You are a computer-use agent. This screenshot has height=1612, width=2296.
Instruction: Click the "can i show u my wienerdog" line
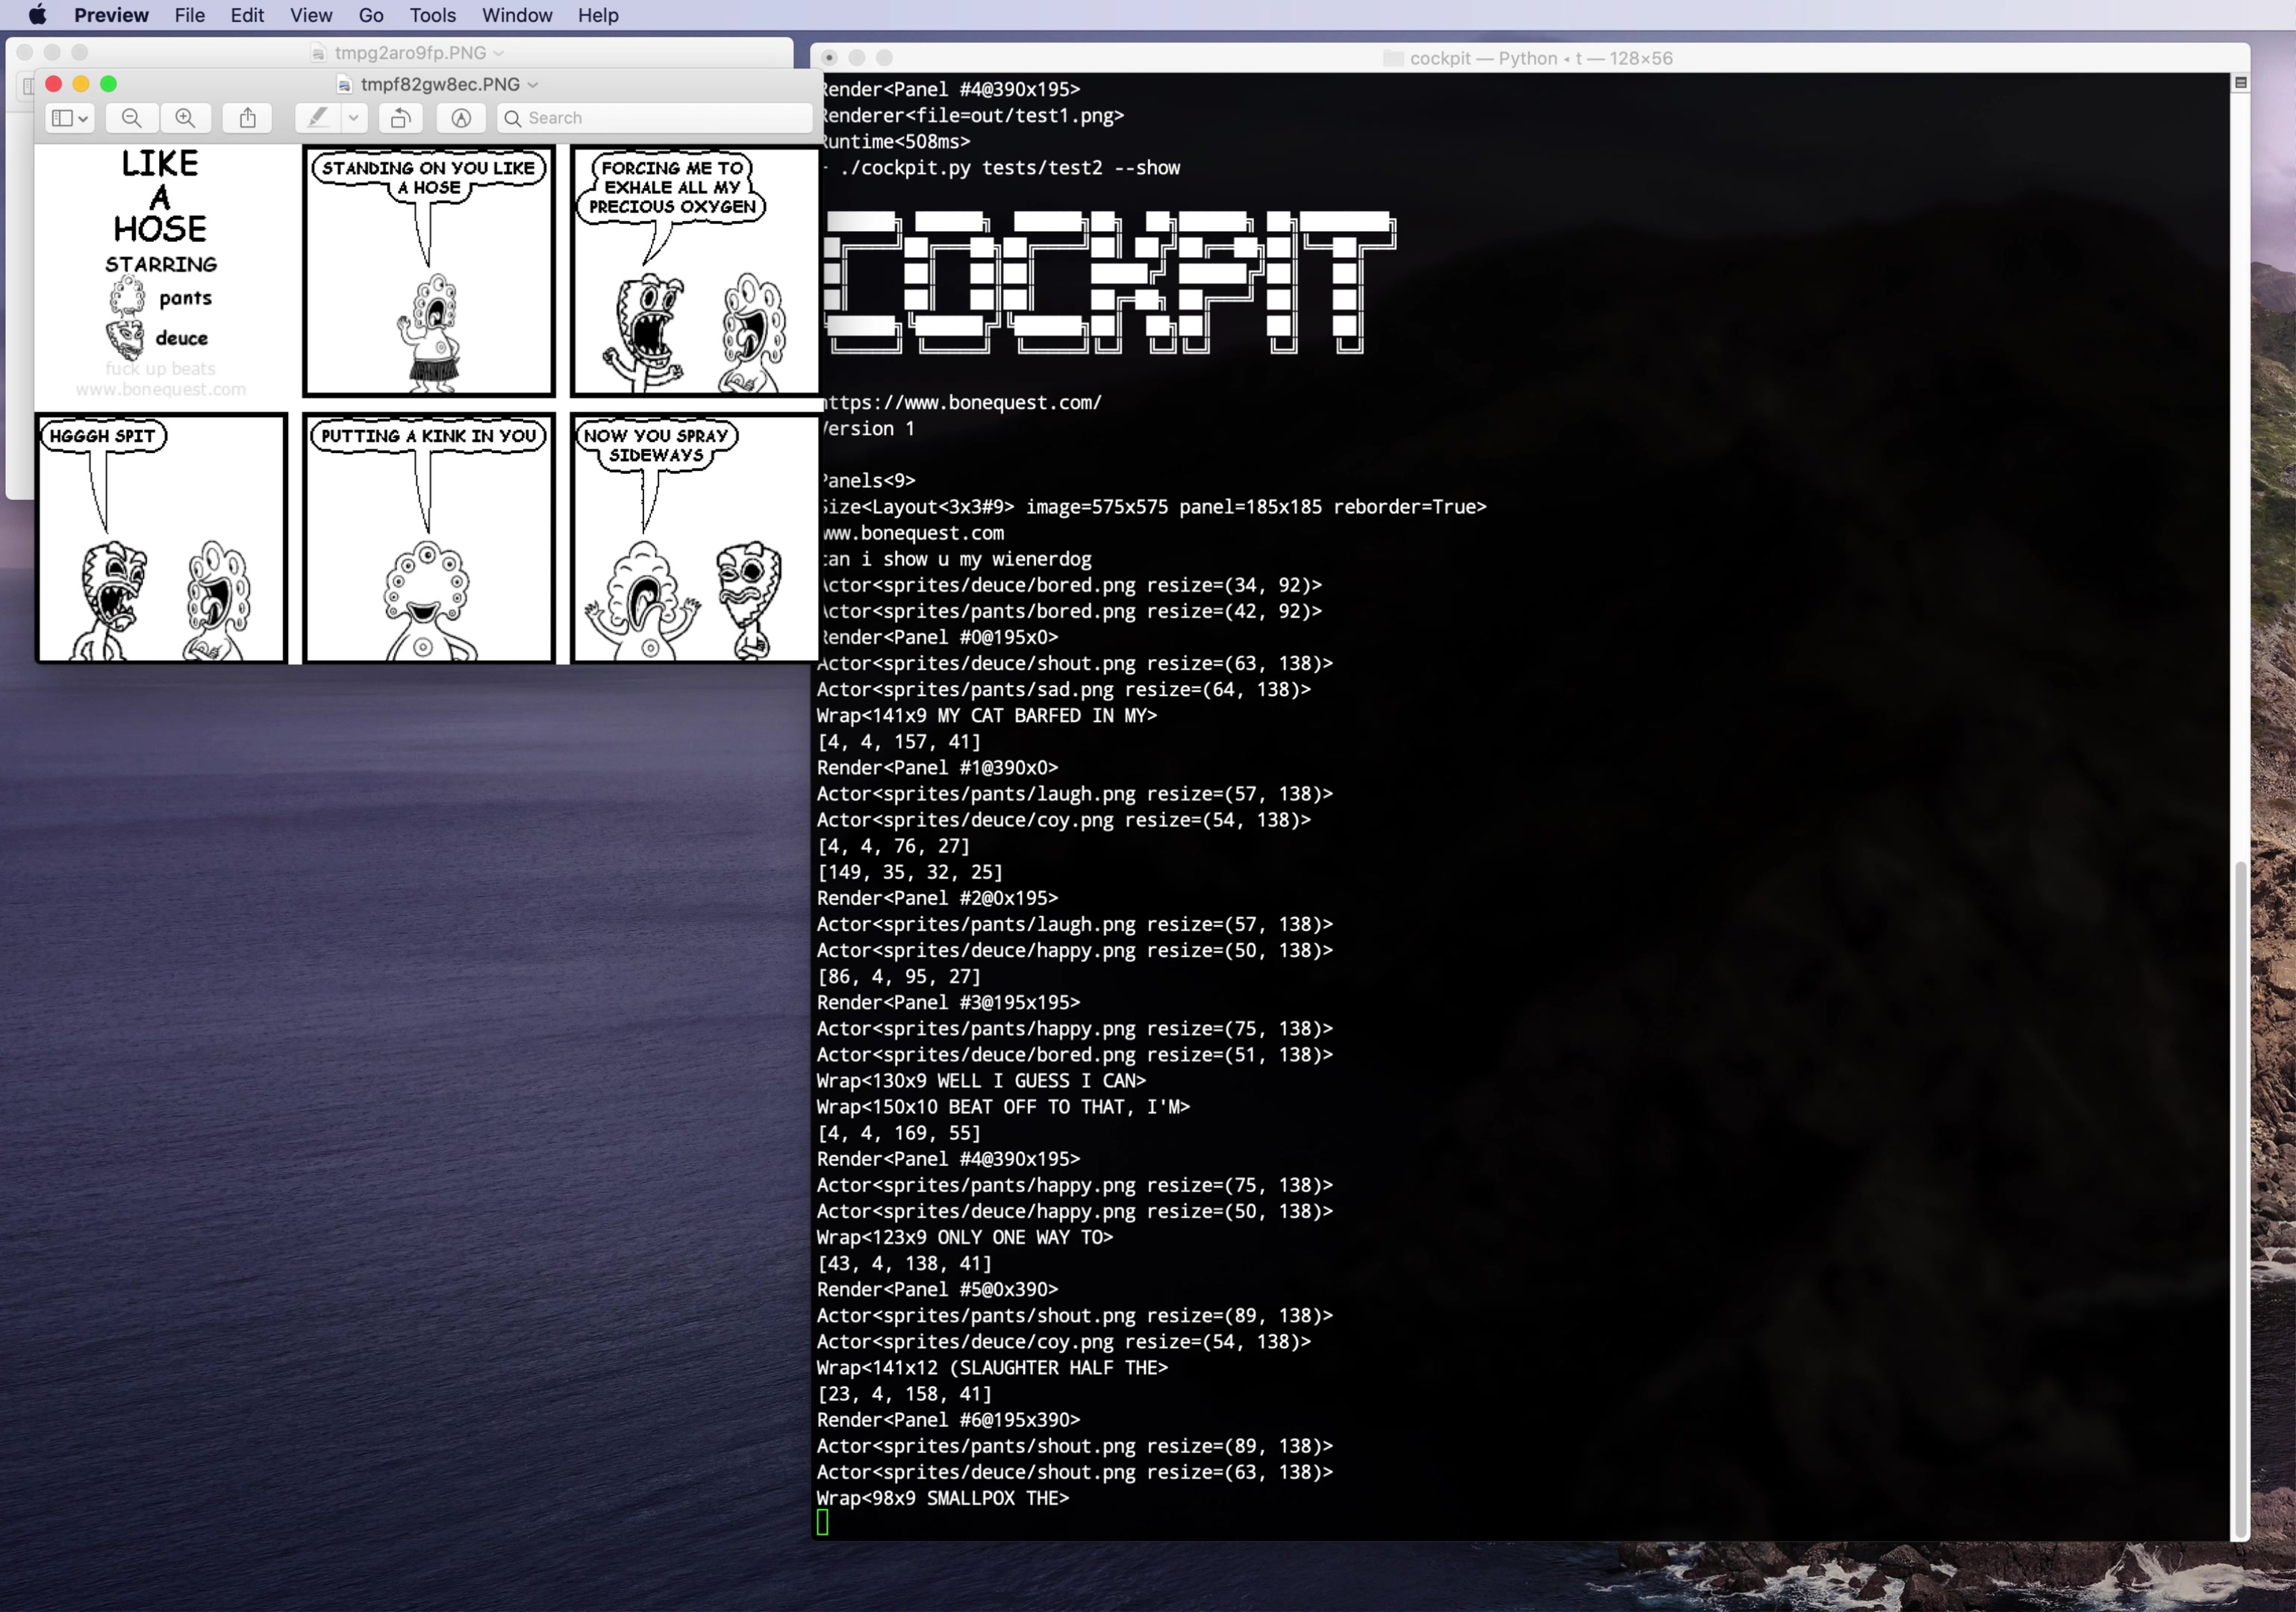pyautogui.click(x=956, y=559)
